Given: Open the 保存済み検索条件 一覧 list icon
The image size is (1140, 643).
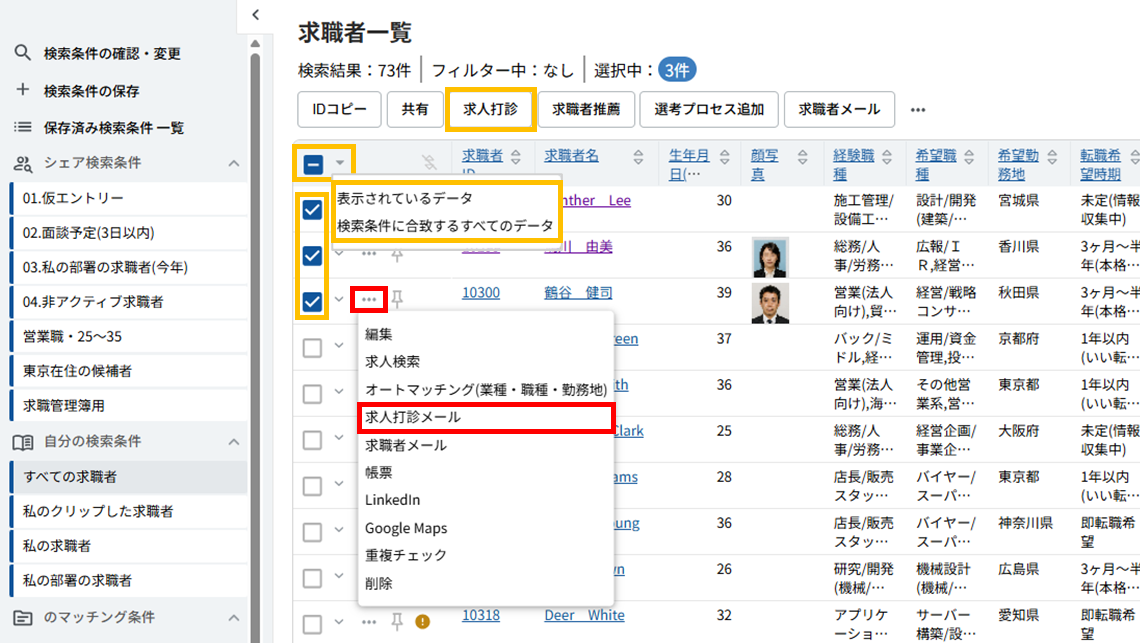Looking at the screenshot, I should (22, 127).
